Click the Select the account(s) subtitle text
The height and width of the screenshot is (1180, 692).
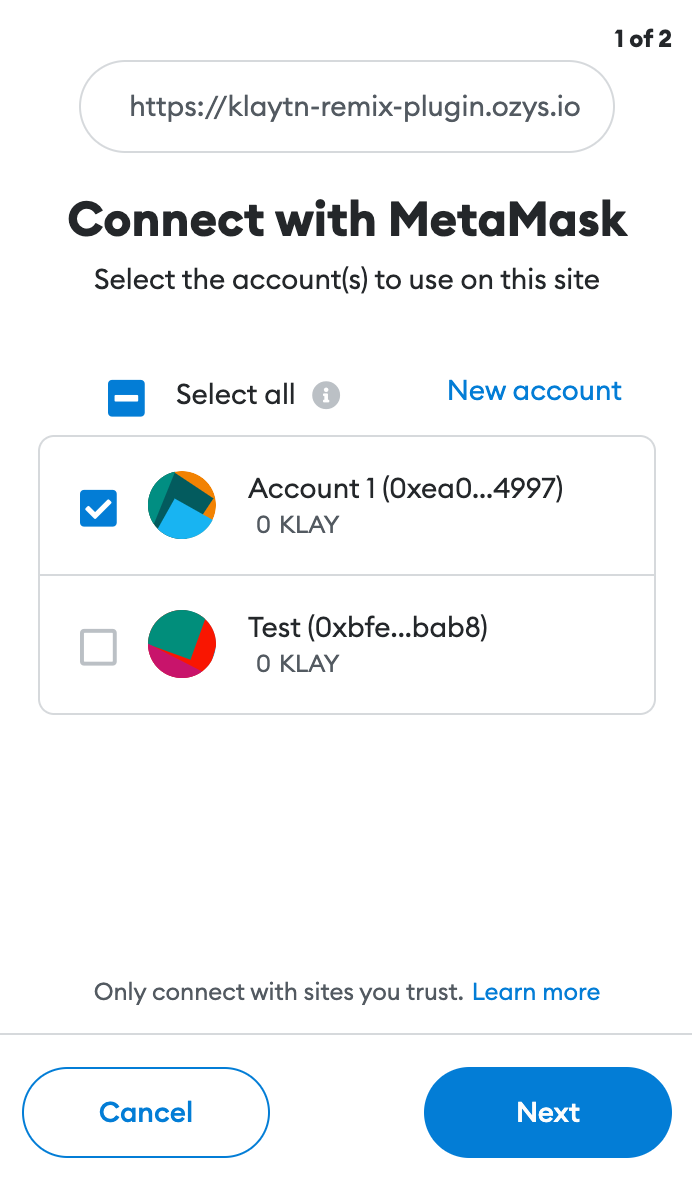tap(347, 280)
